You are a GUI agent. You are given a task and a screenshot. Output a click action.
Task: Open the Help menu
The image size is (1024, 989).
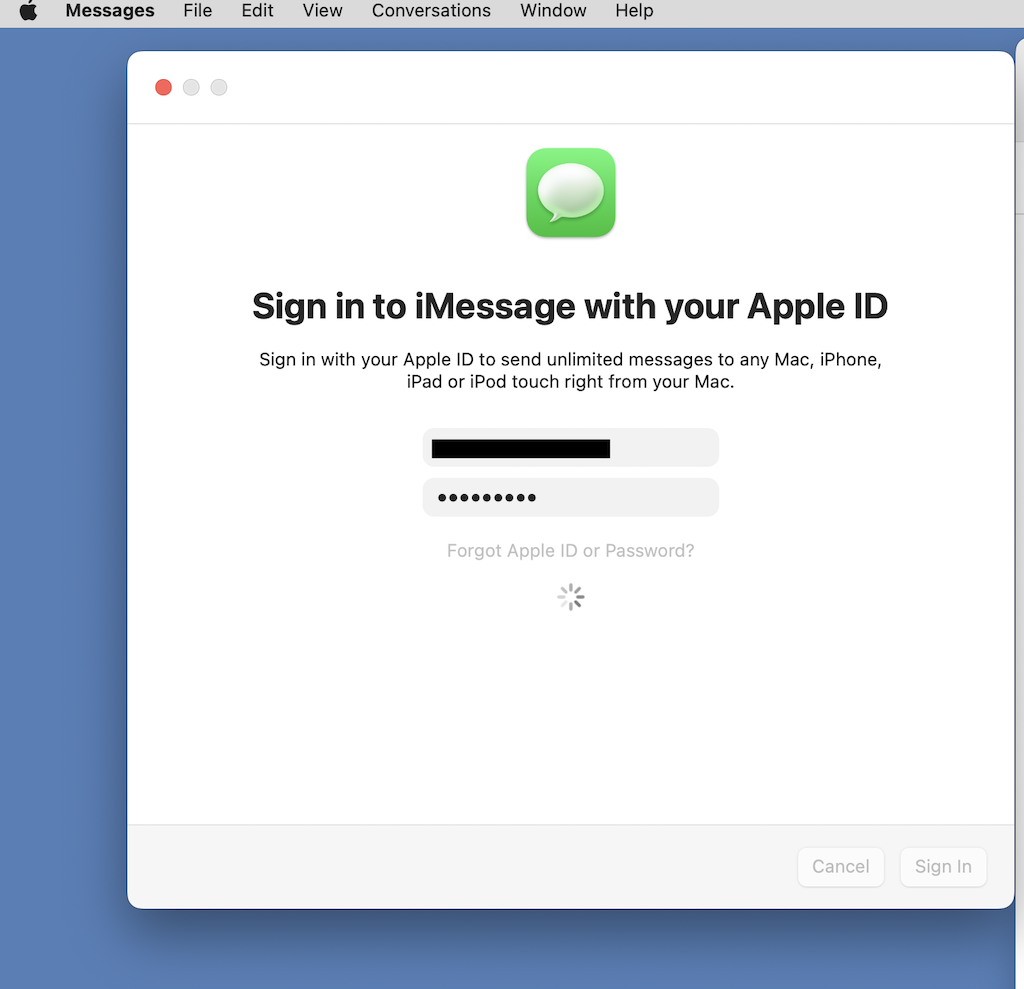634,10
